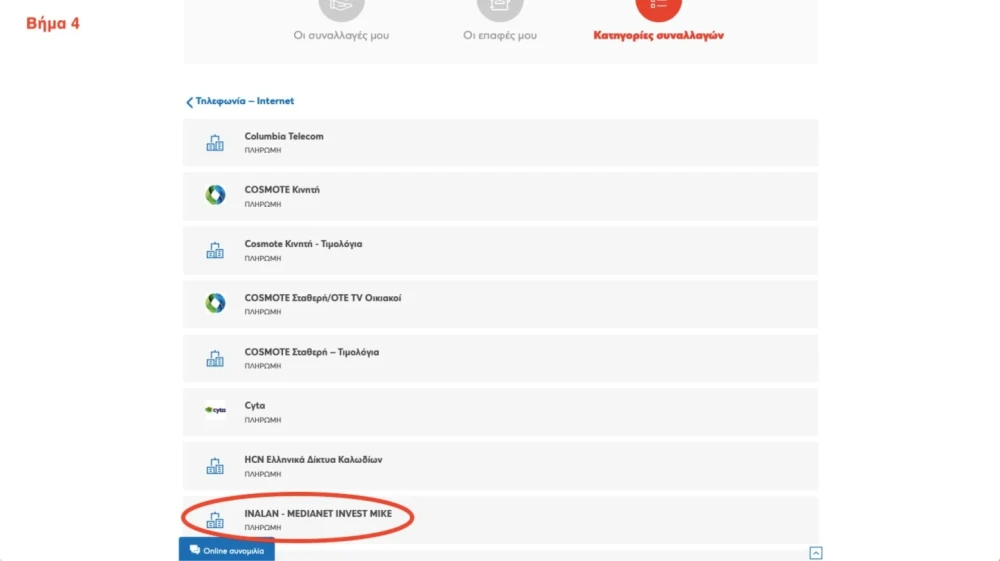Click the Οι επαφές μου circular icon
Image resolution: width=1000 pixels, height=561 pixels.
click(500, 9)
